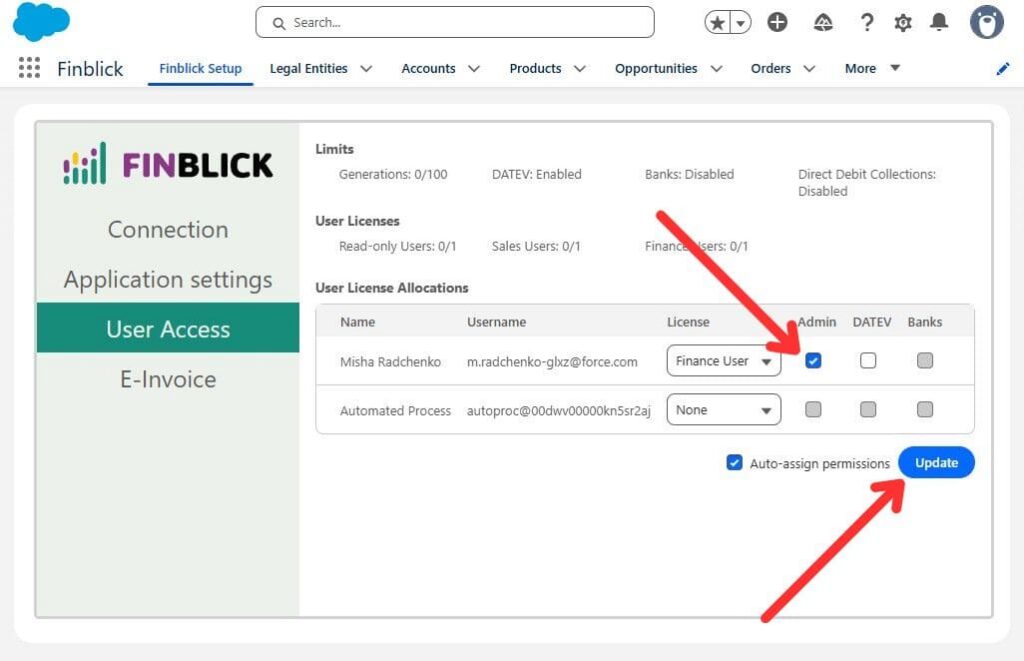Viewport: 1024px width, 661px height.
Task: Click the DATEV: Enabled limit text
Action: [x=536, y=174]
